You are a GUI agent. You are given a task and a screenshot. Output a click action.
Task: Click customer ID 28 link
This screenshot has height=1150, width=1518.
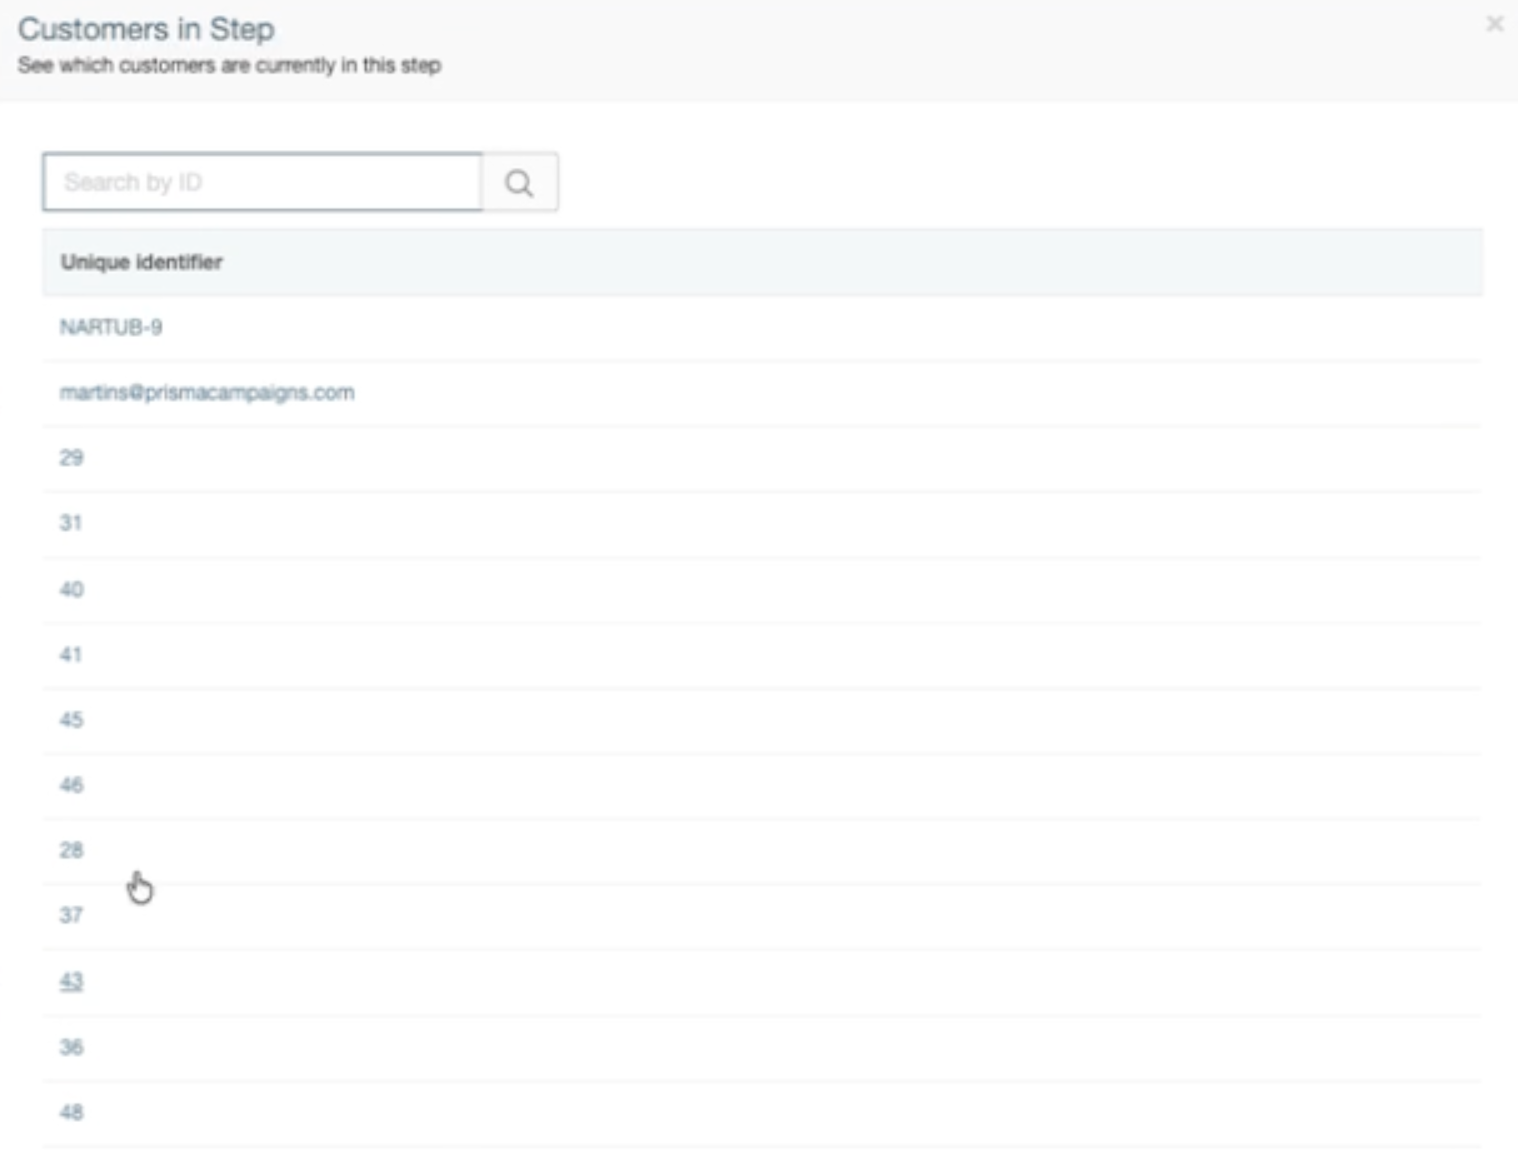(71, 850)
